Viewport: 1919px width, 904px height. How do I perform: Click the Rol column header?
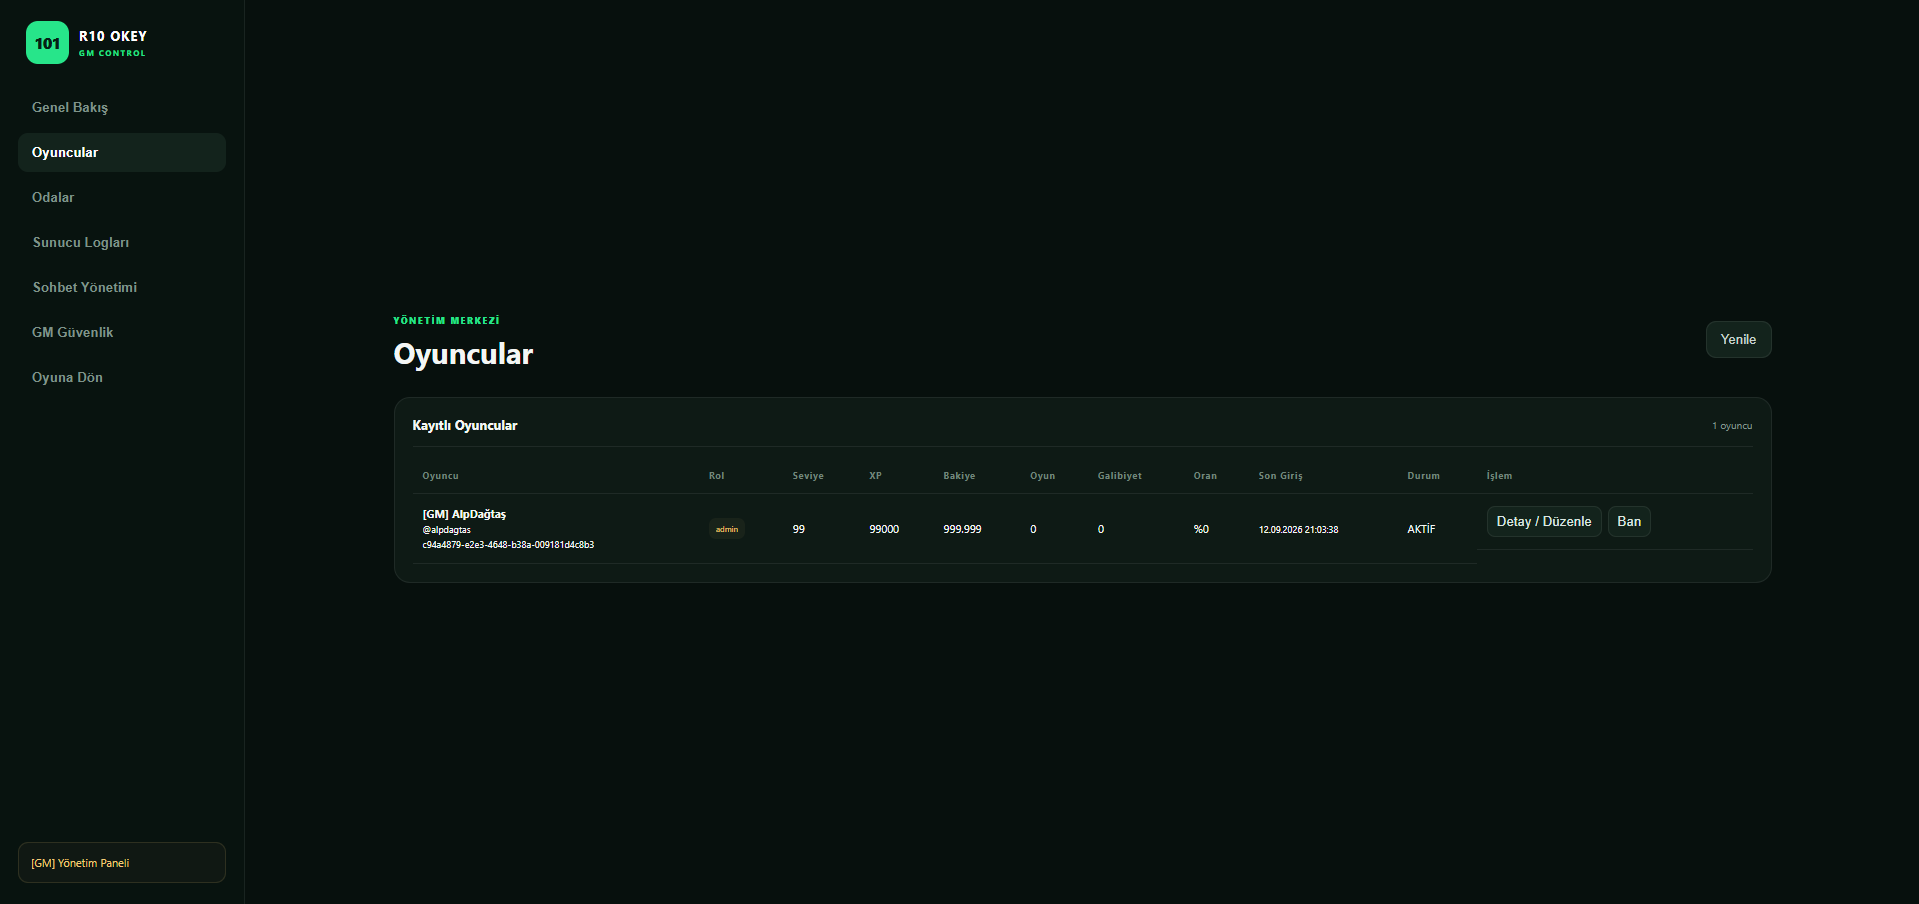click(716, 476)
